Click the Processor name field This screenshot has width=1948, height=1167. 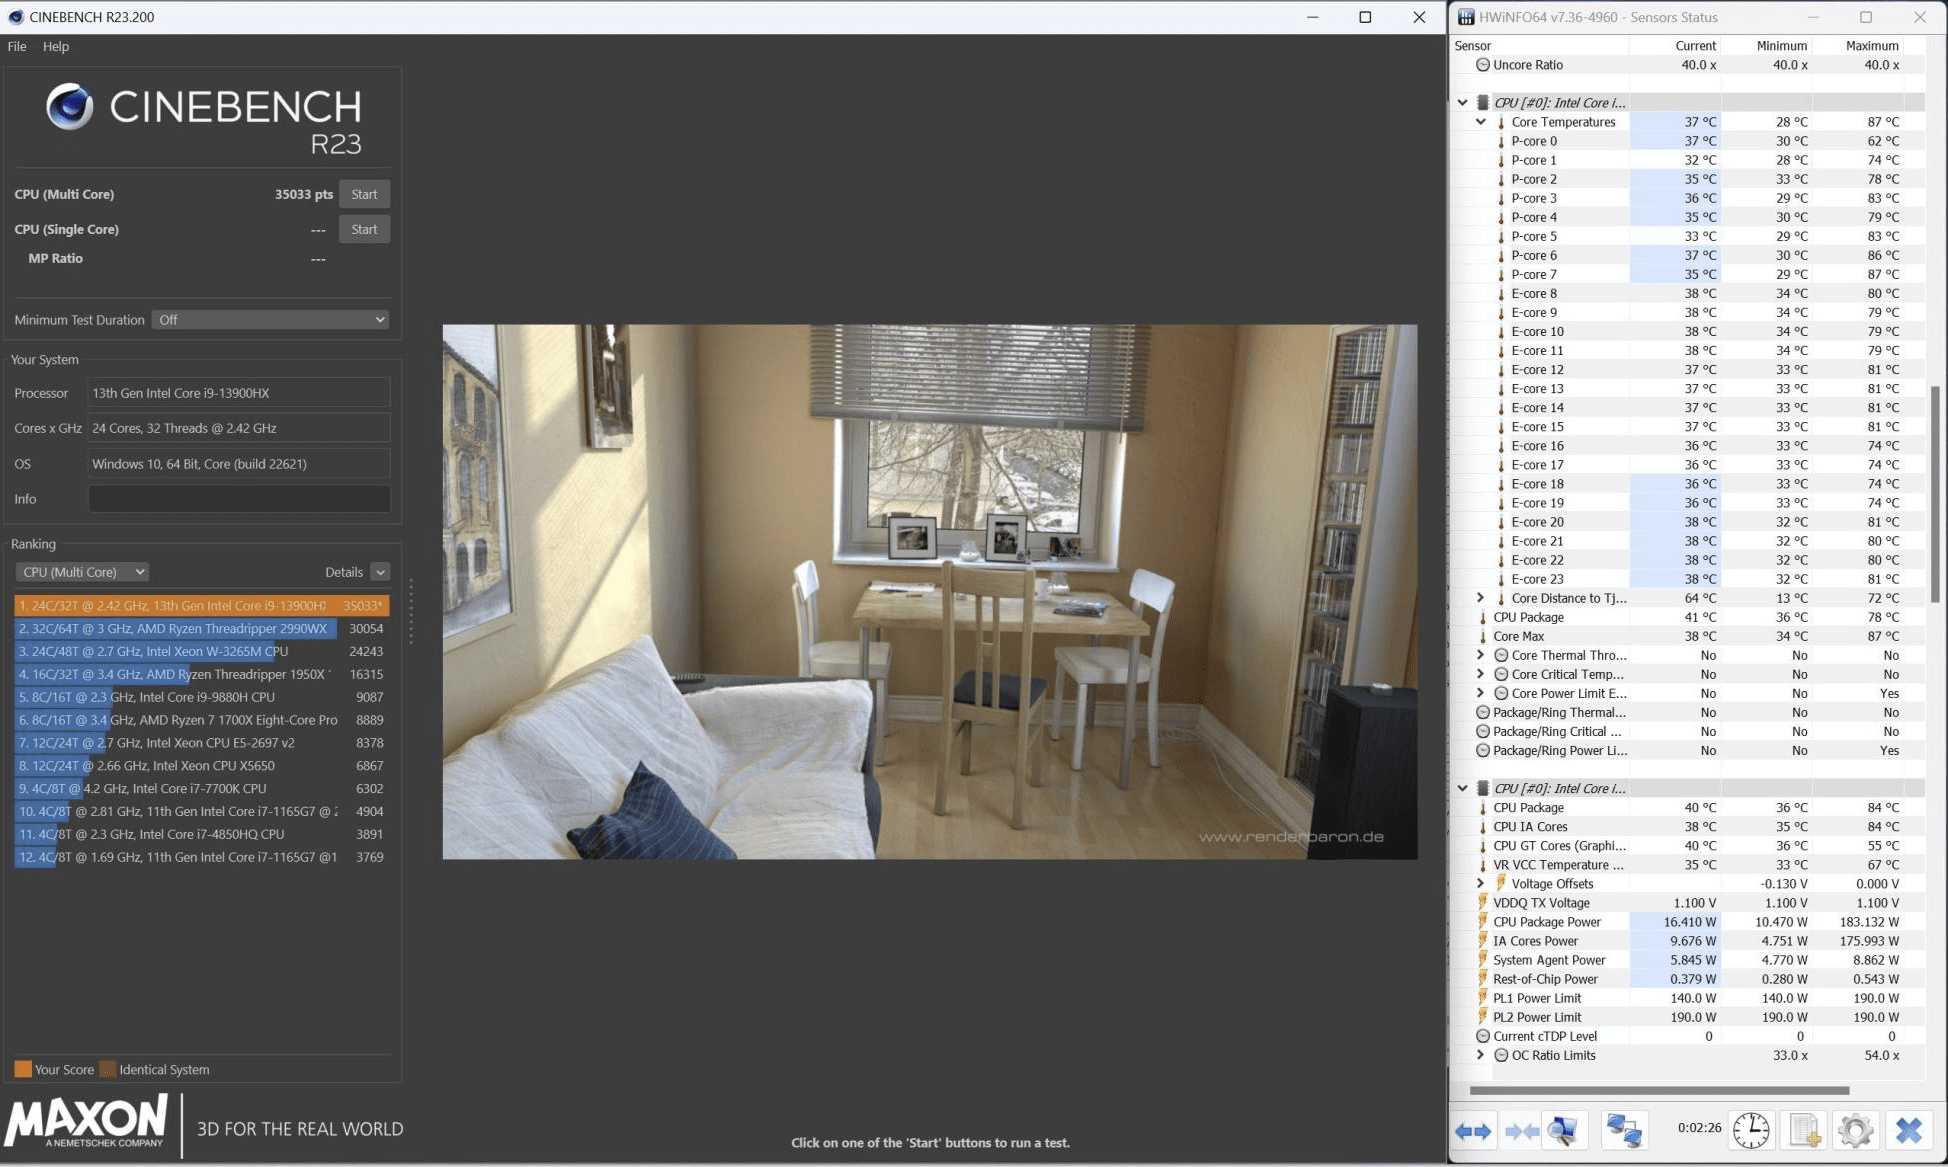click(239, 393)
